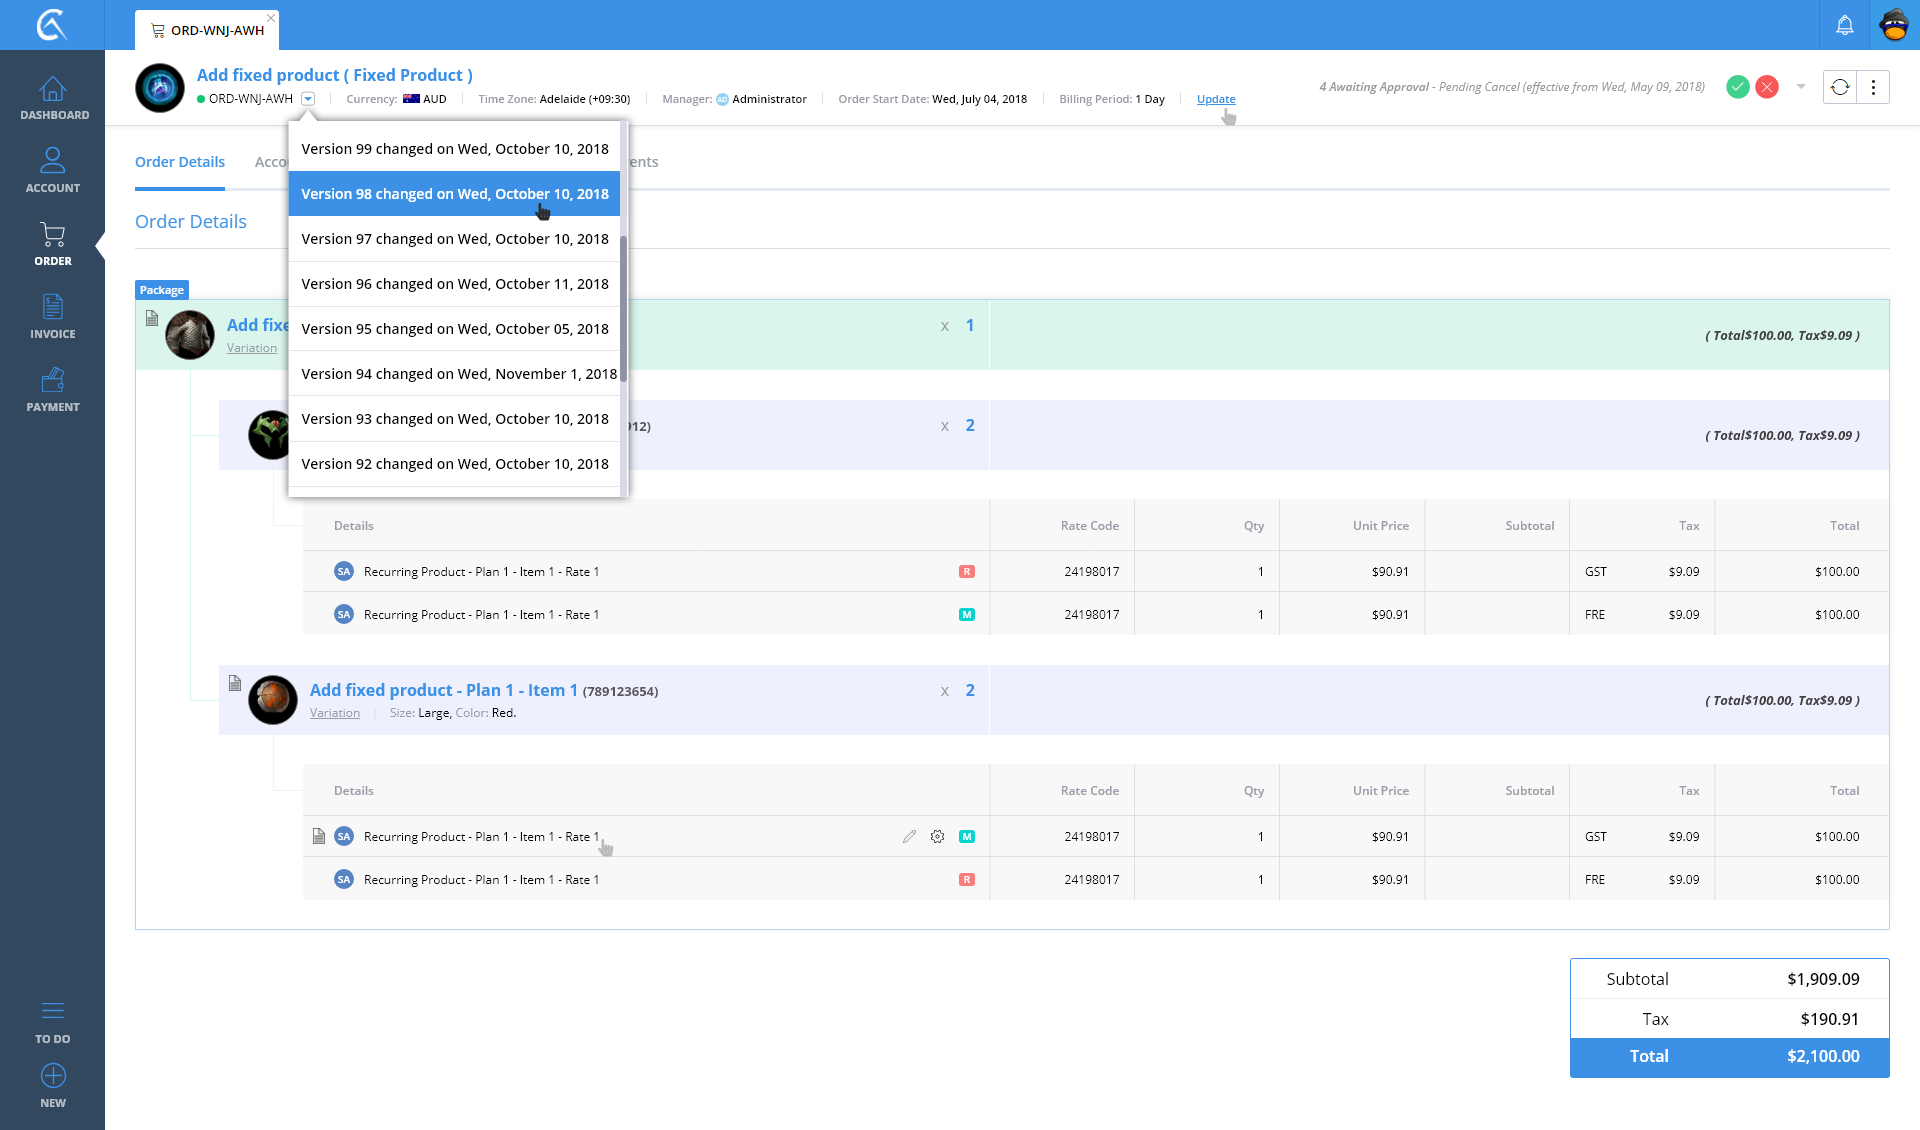Expand the approval status dropdown arrow
Image resolution: width=1920 pixels, height=1130 pixels.
pyautogui.click(x=1801, y=87)
